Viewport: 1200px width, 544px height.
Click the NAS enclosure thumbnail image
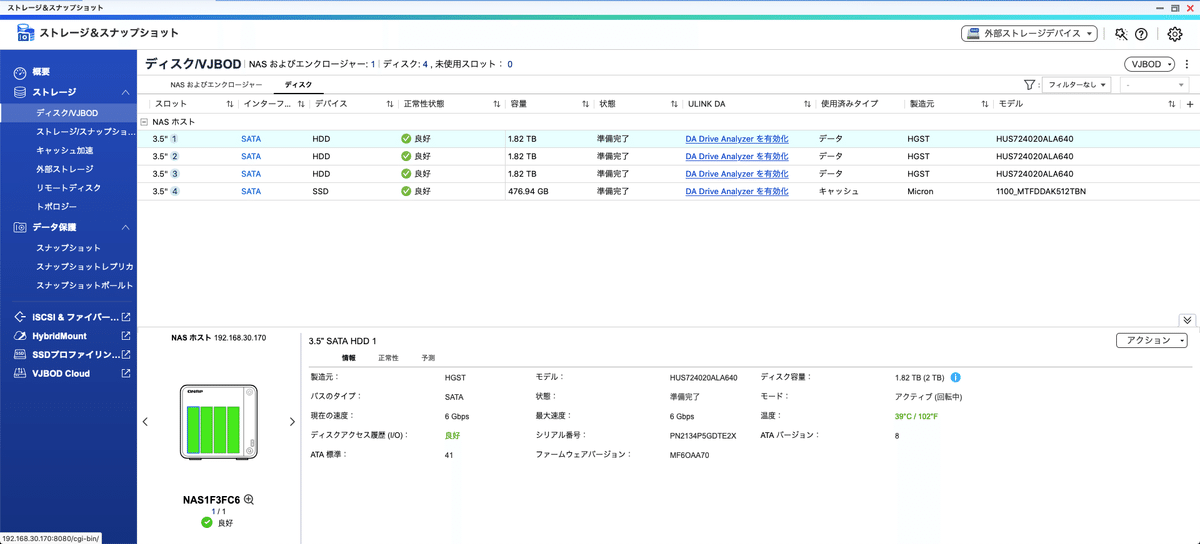point(219,423)
